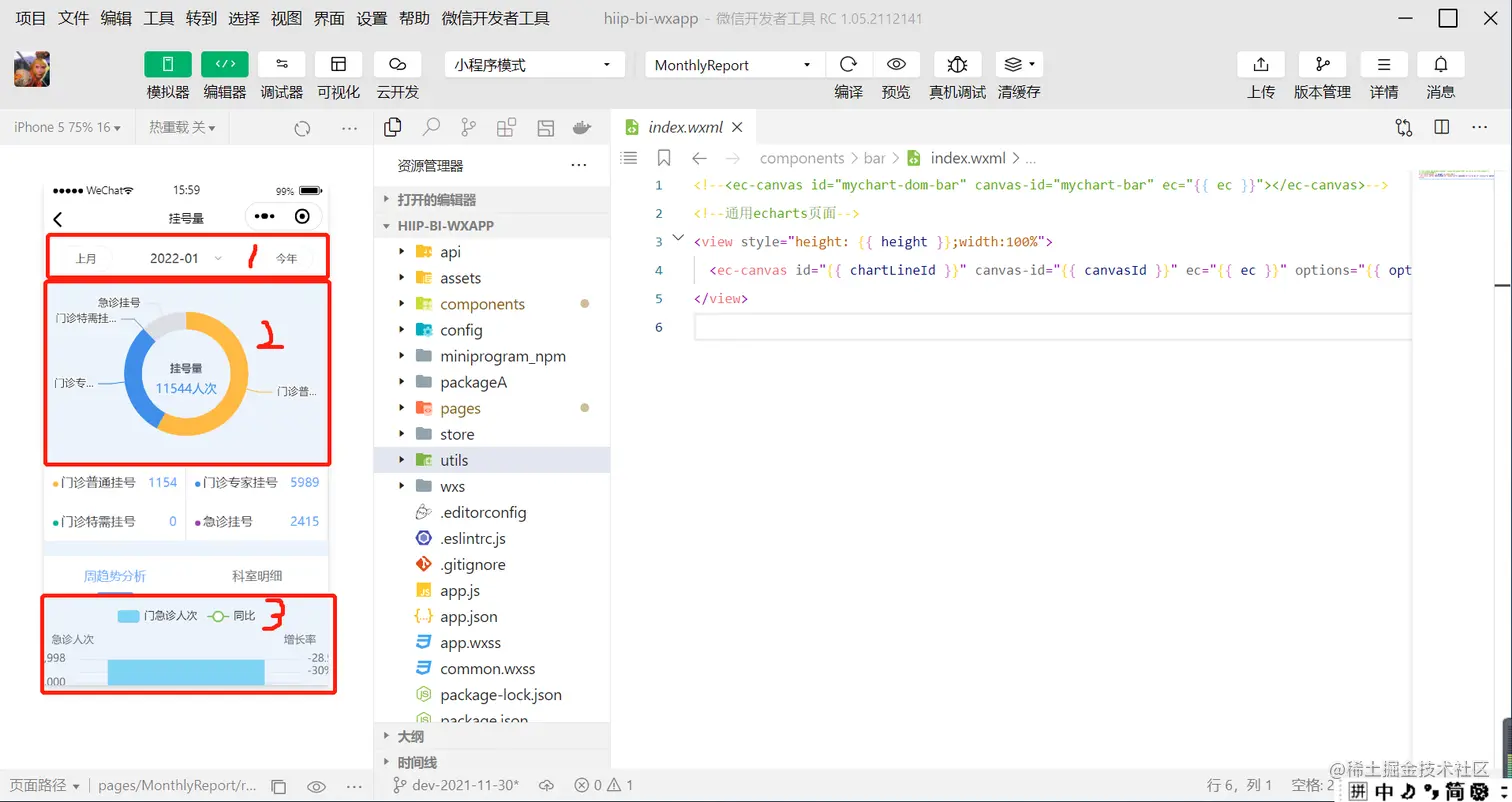Click the simulator refresh icon
The width and height of the screenshot is (1512, 802).
coord(302,129)
